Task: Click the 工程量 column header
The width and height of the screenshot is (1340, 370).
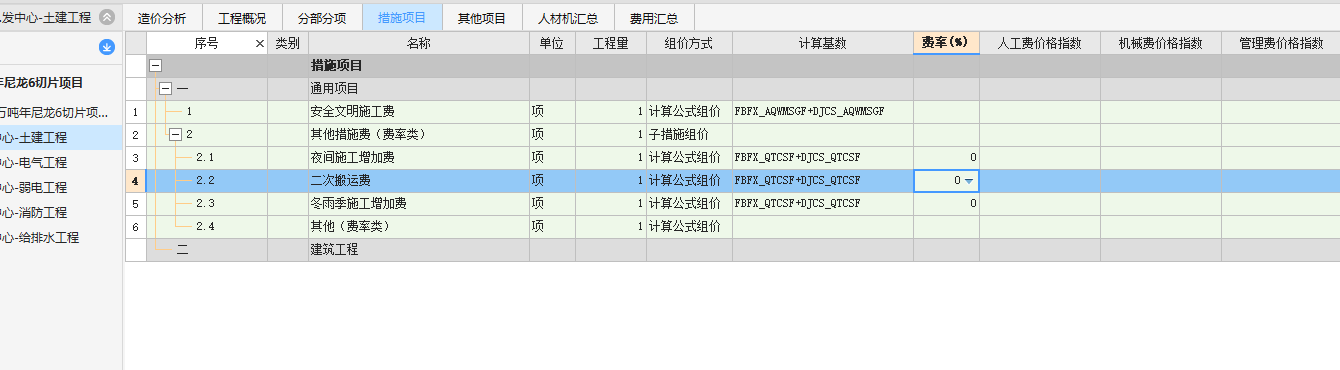Action: (611, 43)
